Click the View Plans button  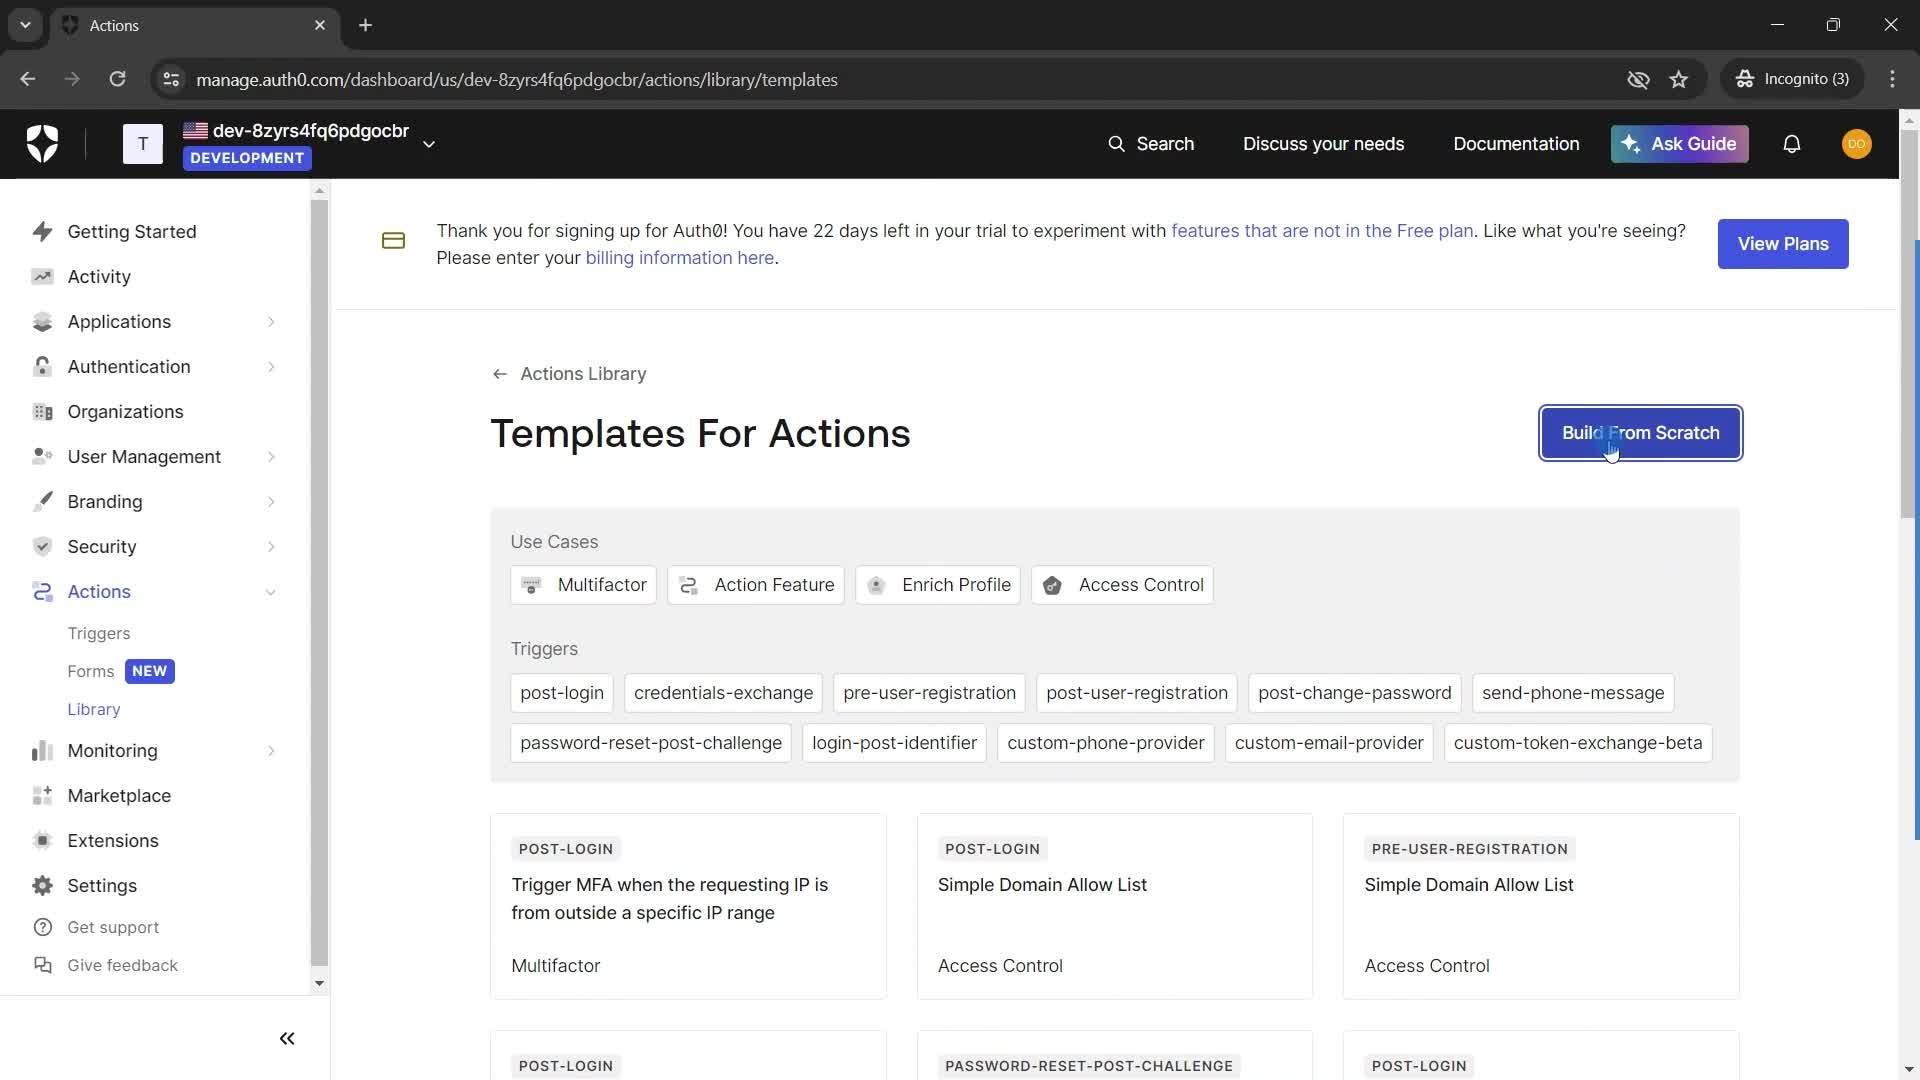pos(1783,244)
